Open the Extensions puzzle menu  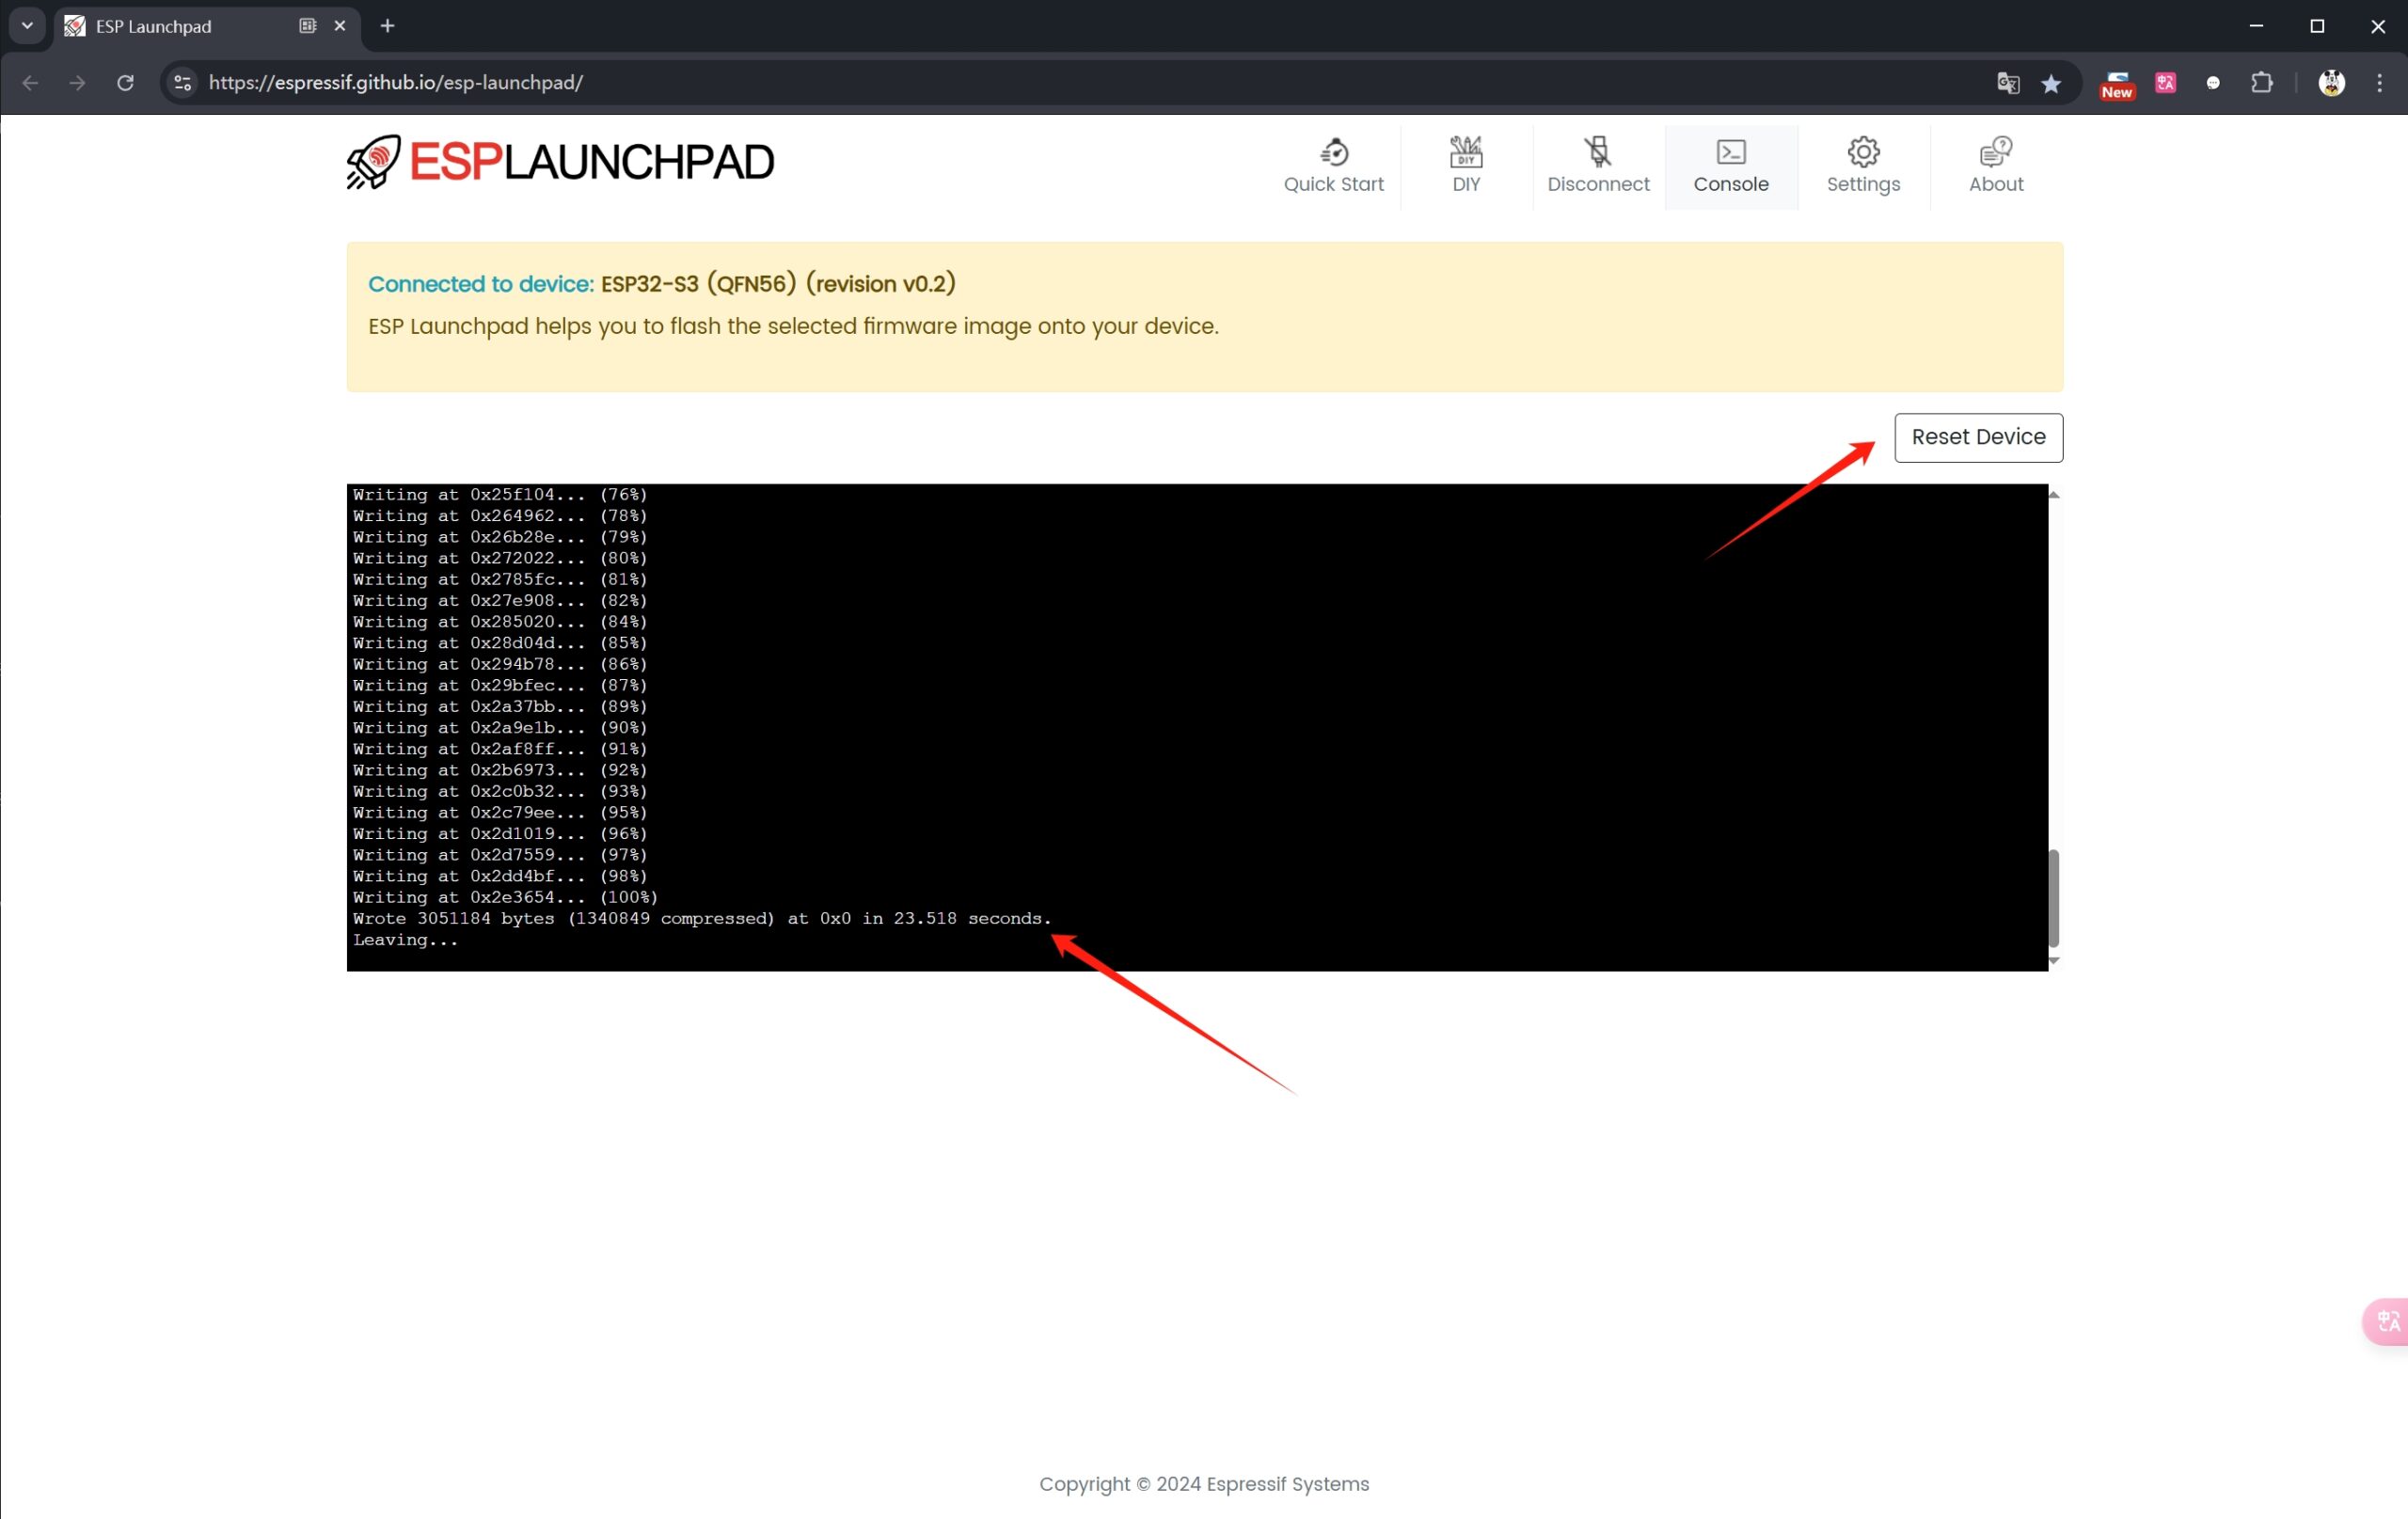2262,83
